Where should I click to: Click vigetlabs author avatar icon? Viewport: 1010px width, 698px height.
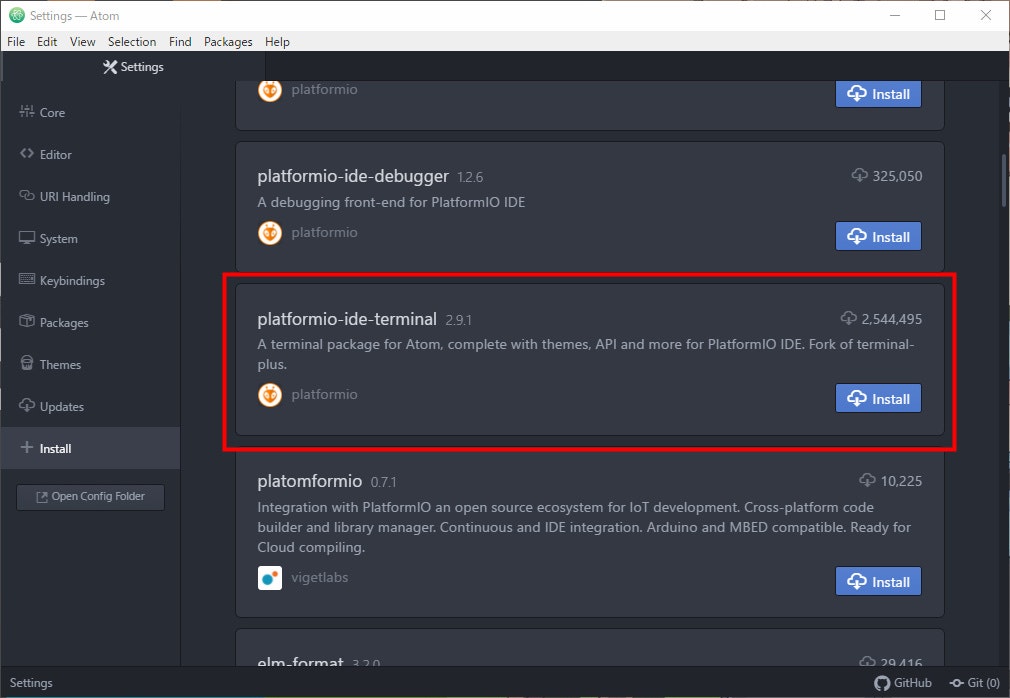(270, 578)
